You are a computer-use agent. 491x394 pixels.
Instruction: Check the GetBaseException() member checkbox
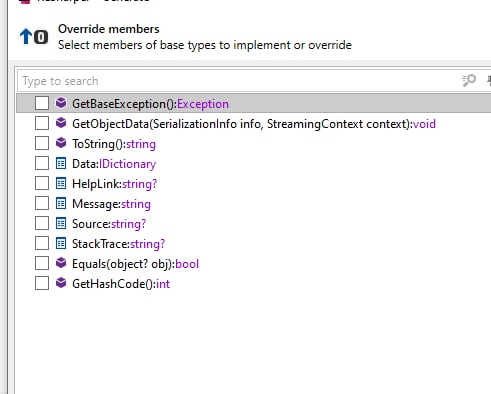[42, 103]
